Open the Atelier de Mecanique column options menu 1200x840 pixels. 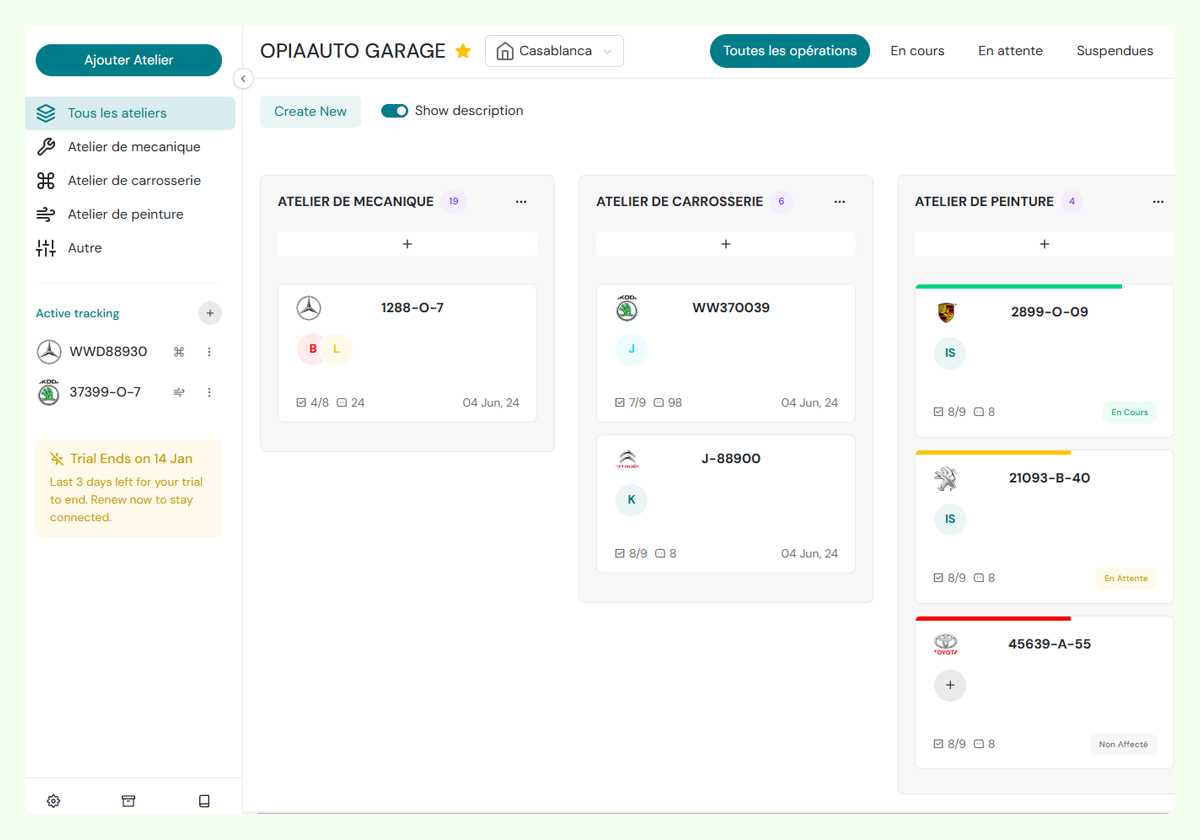521,202
